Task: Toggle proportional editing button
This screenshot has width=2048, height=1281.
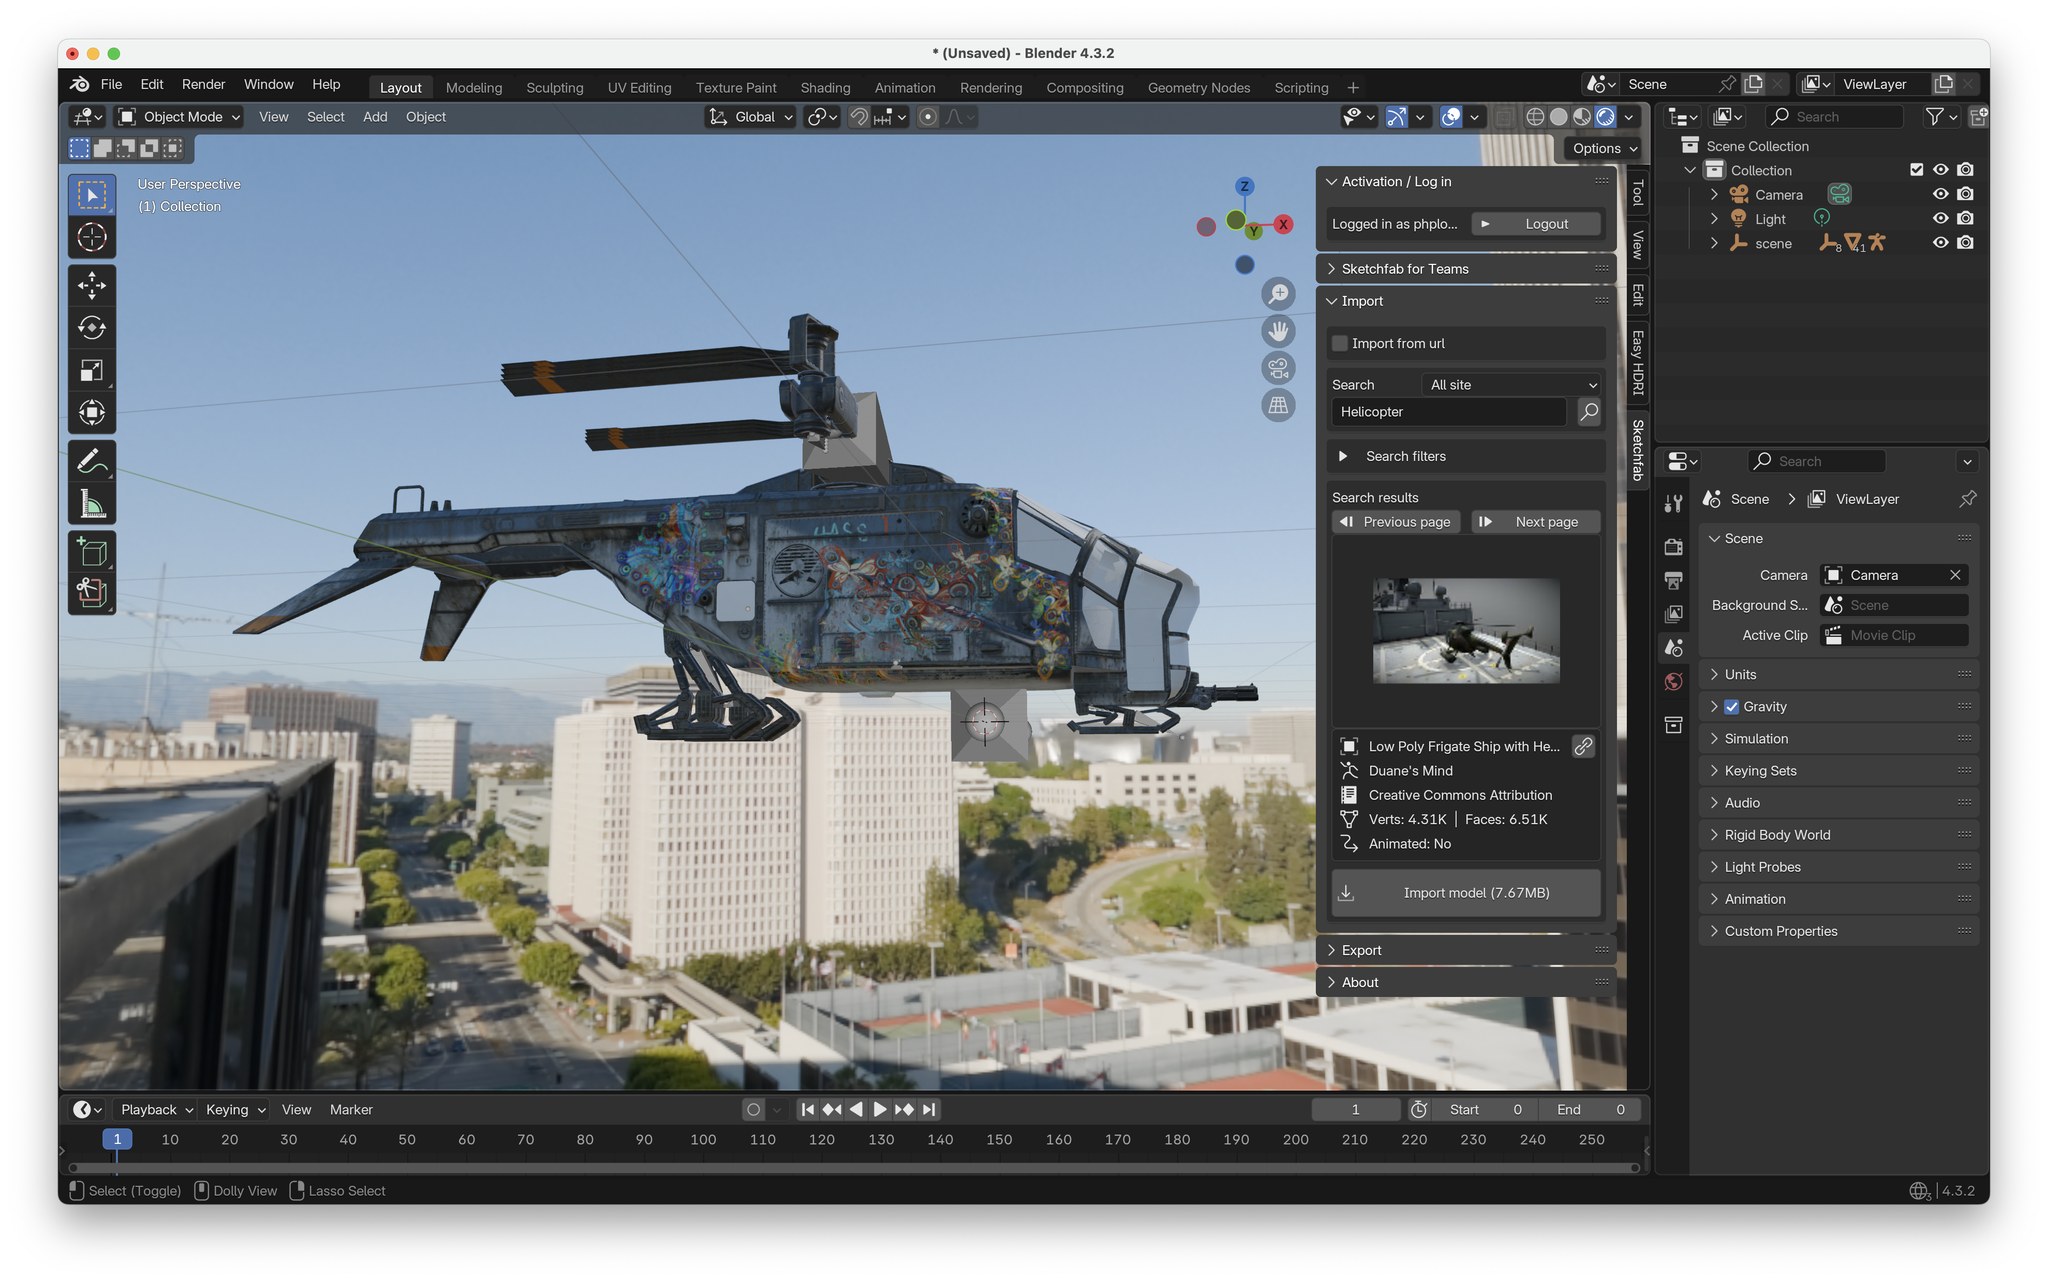Action: (x=928, y=117)
